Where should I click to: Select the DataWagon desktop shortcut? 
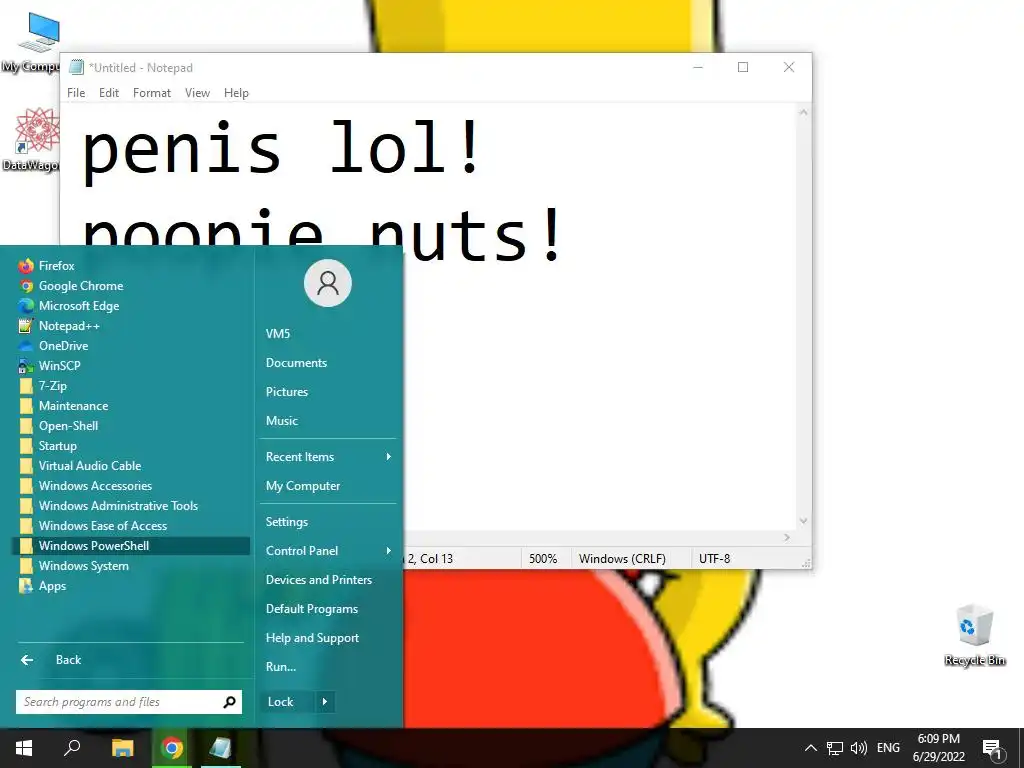(31, 139)
